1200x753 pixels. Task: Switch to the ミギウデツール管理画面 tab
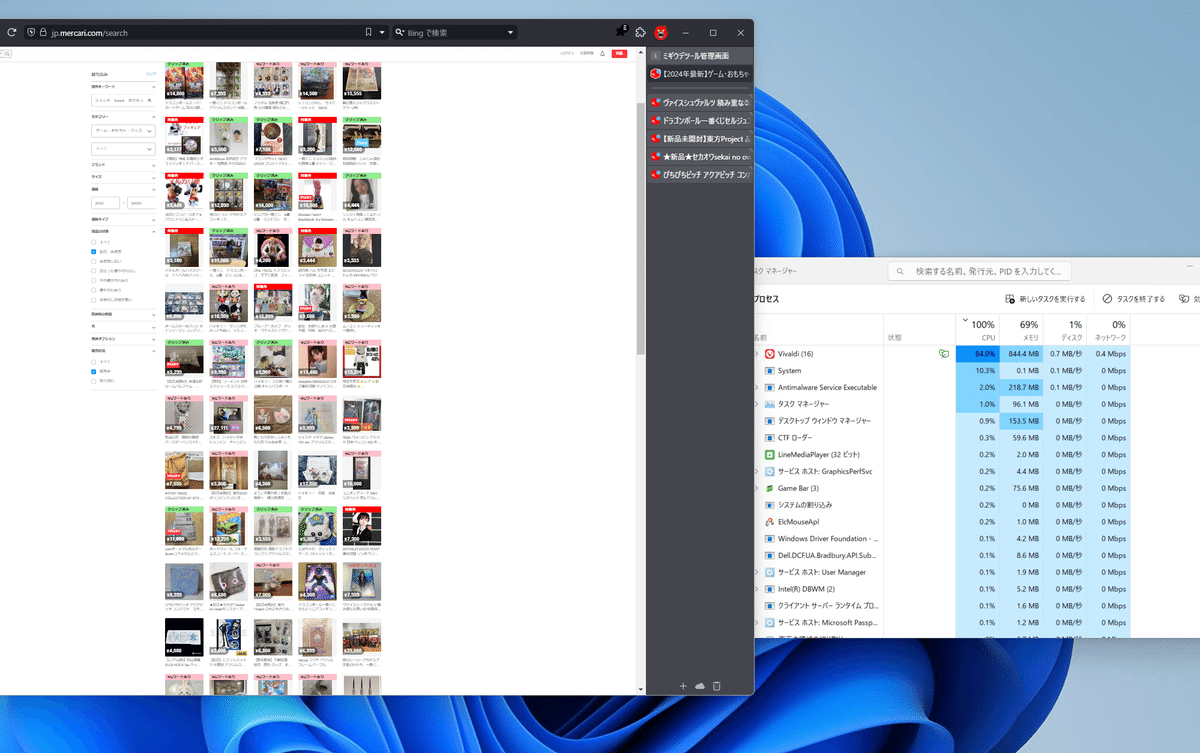(699, 56)
